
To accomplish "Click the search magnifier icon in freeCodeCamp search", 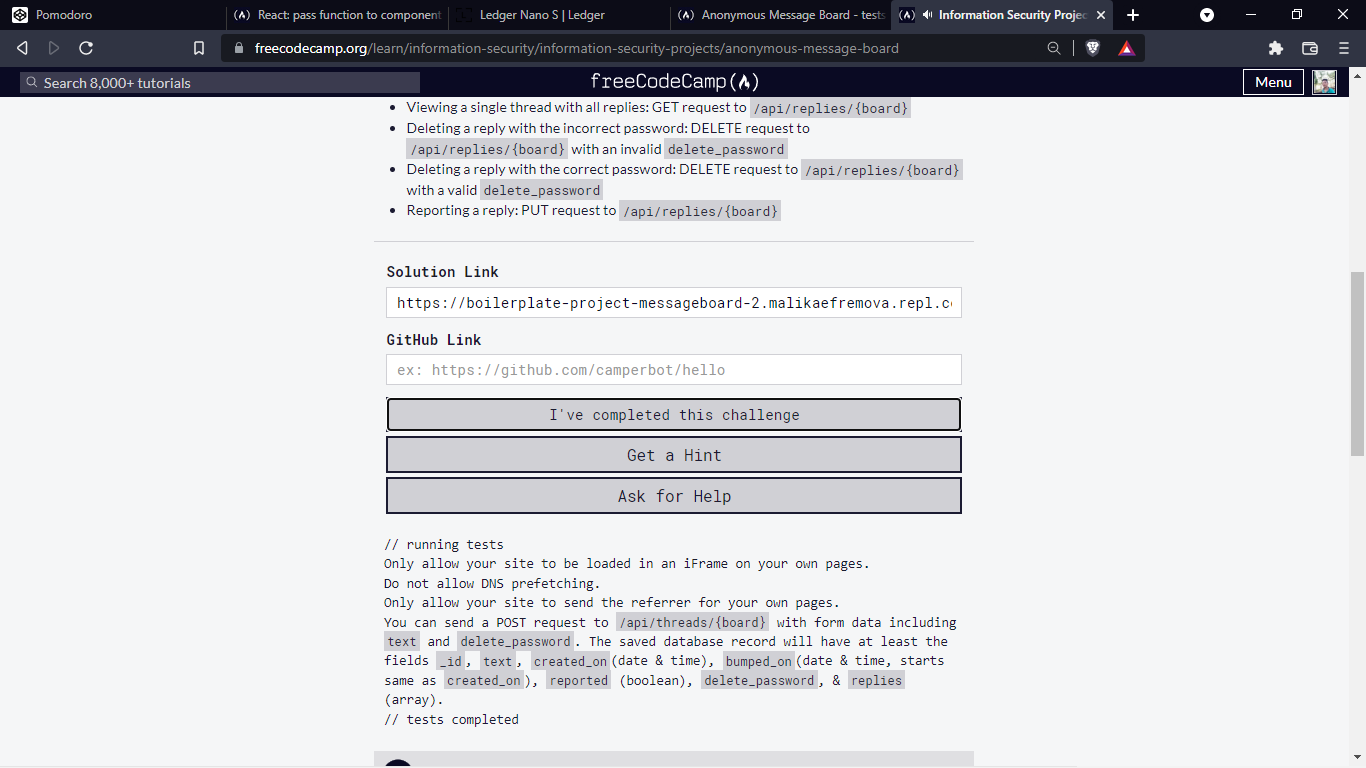I will click(x=32, y=83).
